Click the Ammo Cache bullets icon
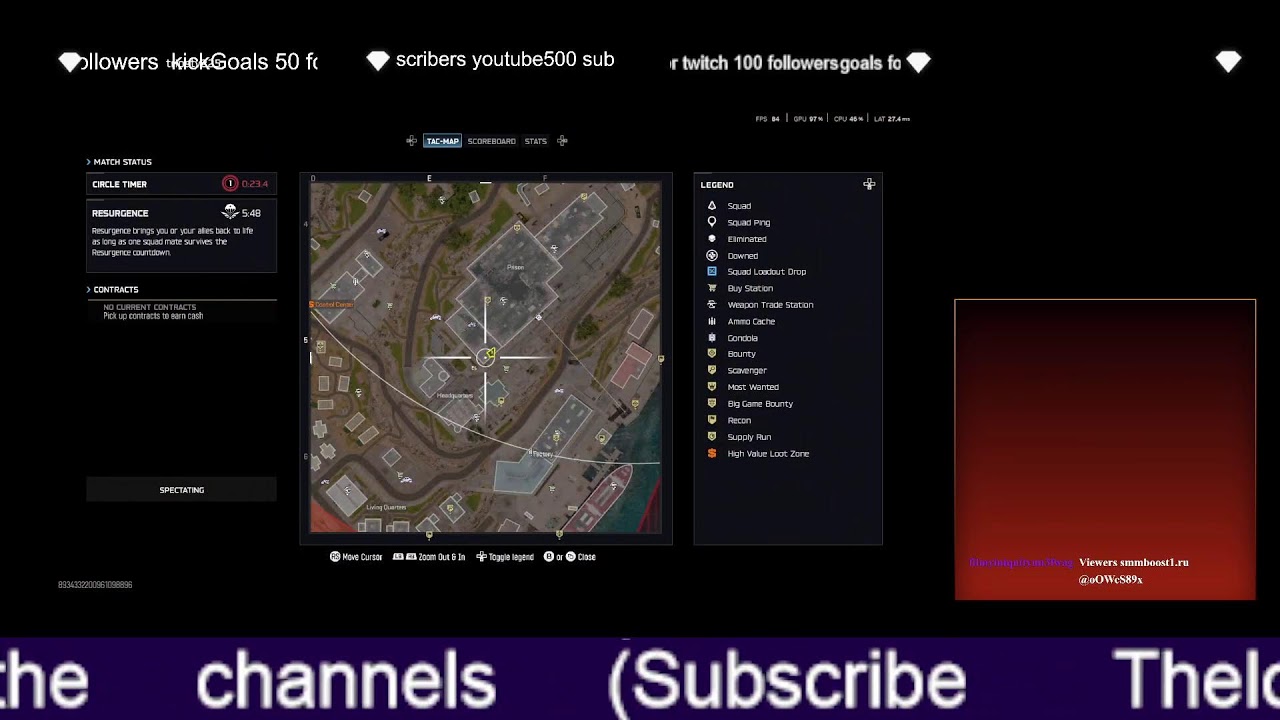Image resolution: width=1280 pixels, height=720 pixels. pyautogui.click(x=712, y=321)
